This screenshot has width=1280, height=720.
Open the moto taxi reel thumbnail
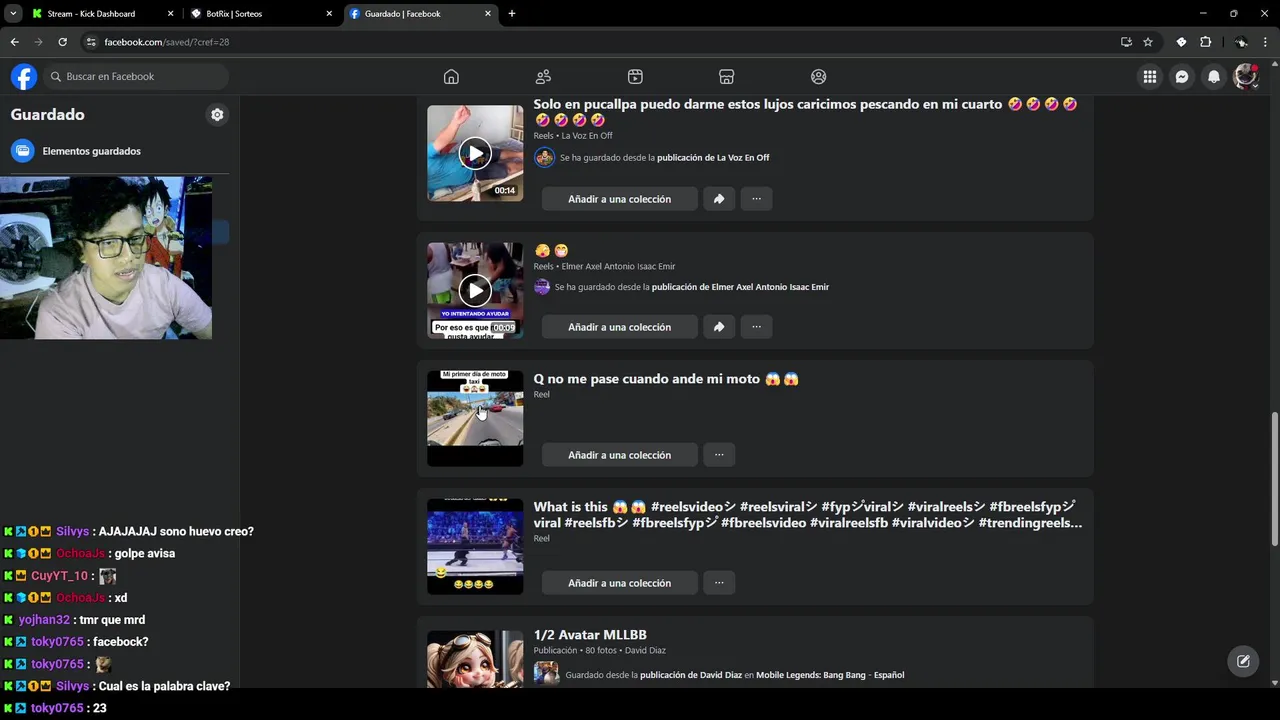475,418
